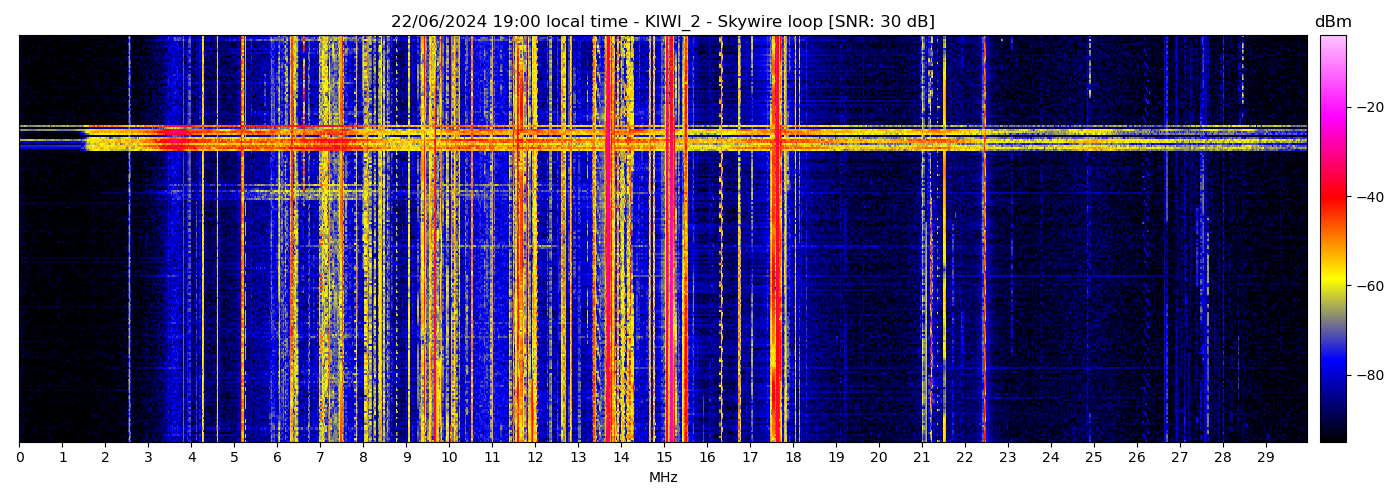1400x500 pixels.
Task: Click the MHz x-axis label
Action: pos(663,478)
